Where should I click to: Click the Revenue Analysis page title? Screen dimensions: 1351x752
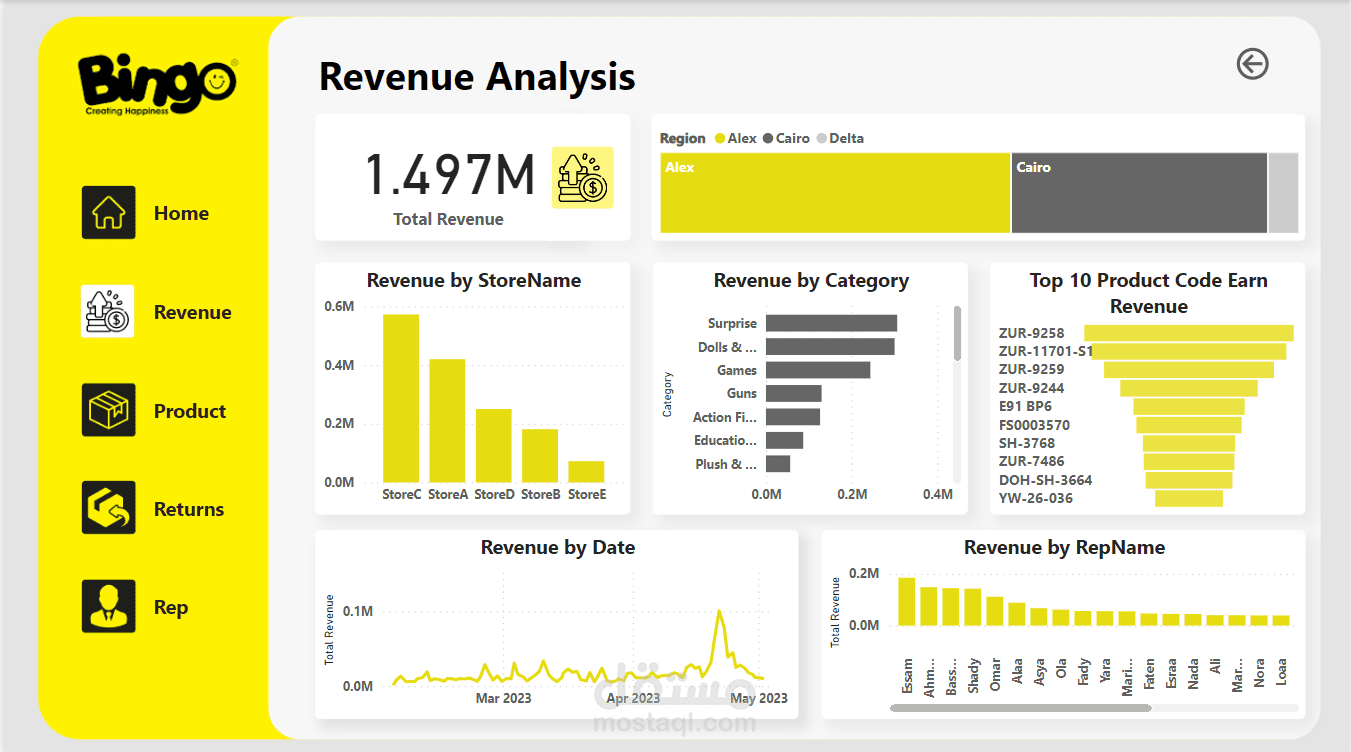pyautogui.click(x=476, y=76)
